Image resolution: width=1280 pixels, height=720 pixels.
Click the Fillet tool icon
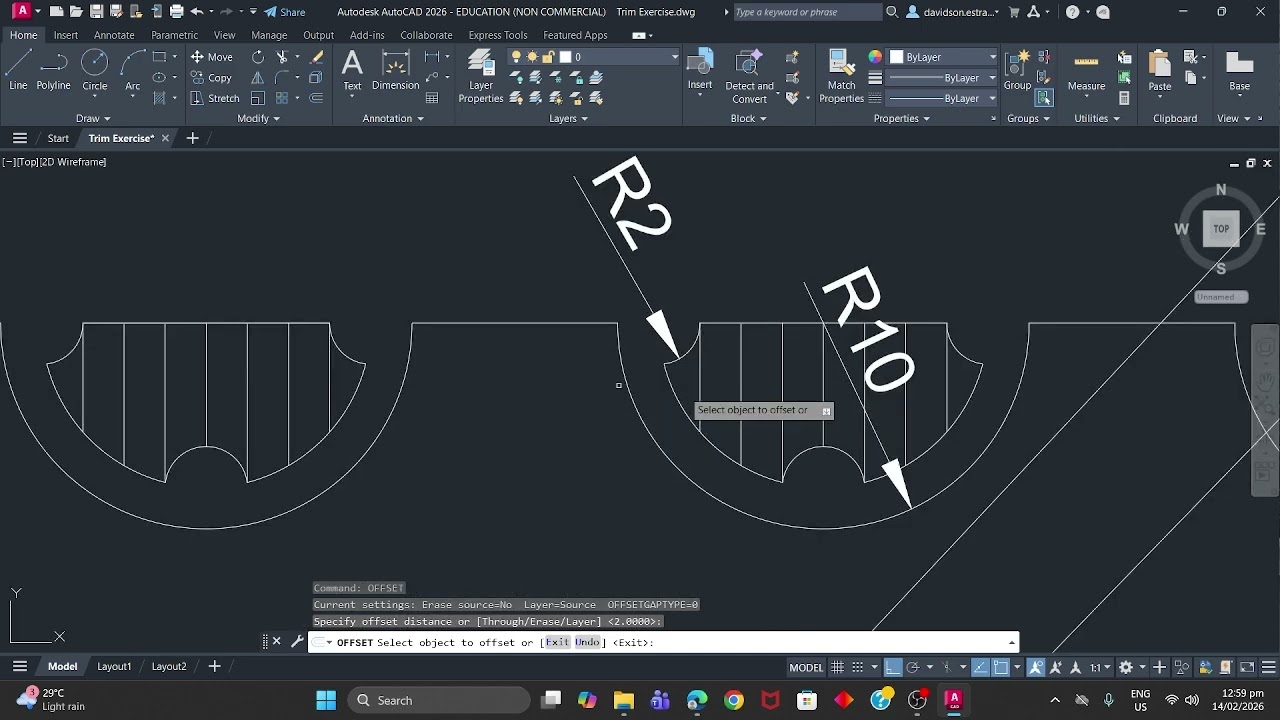tap(282, 78)
